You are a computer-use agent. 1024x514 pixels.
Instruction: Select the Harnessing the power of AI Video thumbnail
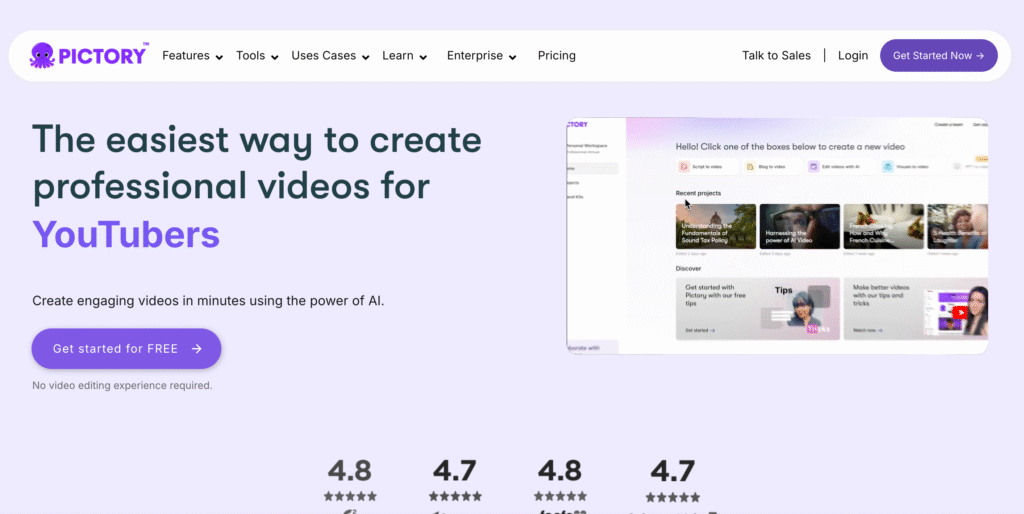(799, 225)
